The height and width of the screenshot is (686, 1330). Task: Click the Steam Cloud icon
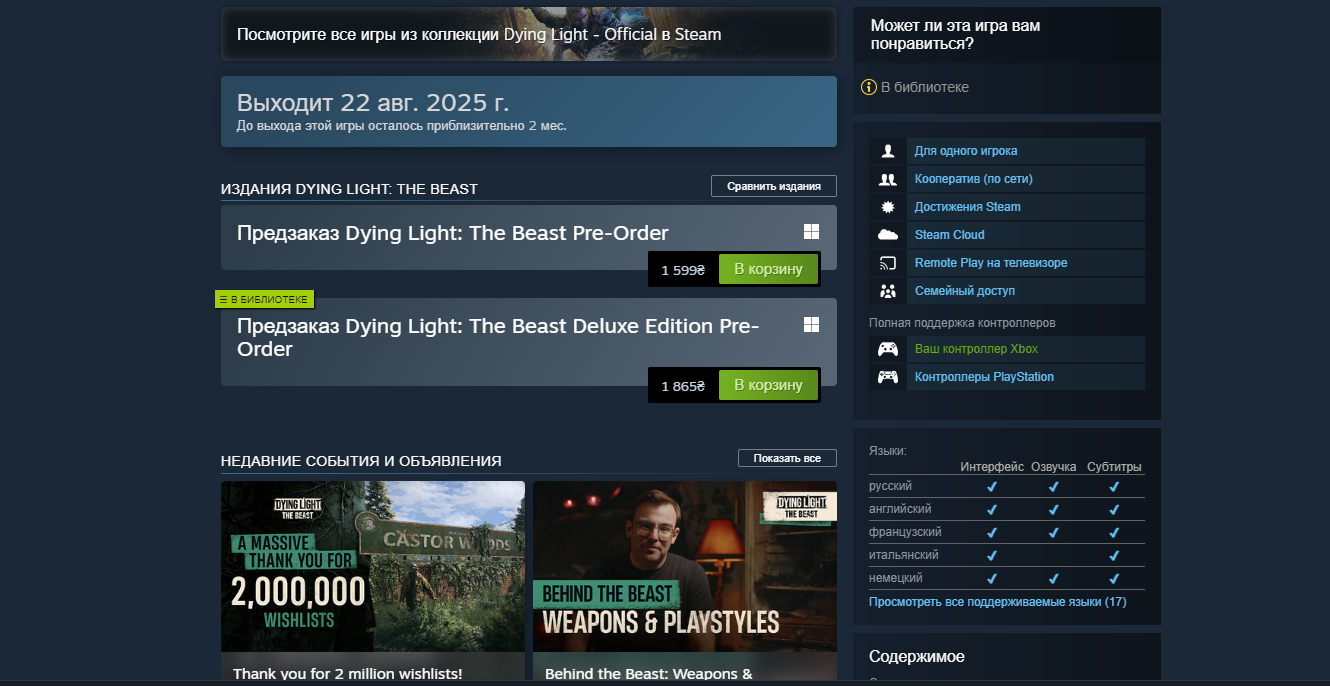[x=887, y=235]
